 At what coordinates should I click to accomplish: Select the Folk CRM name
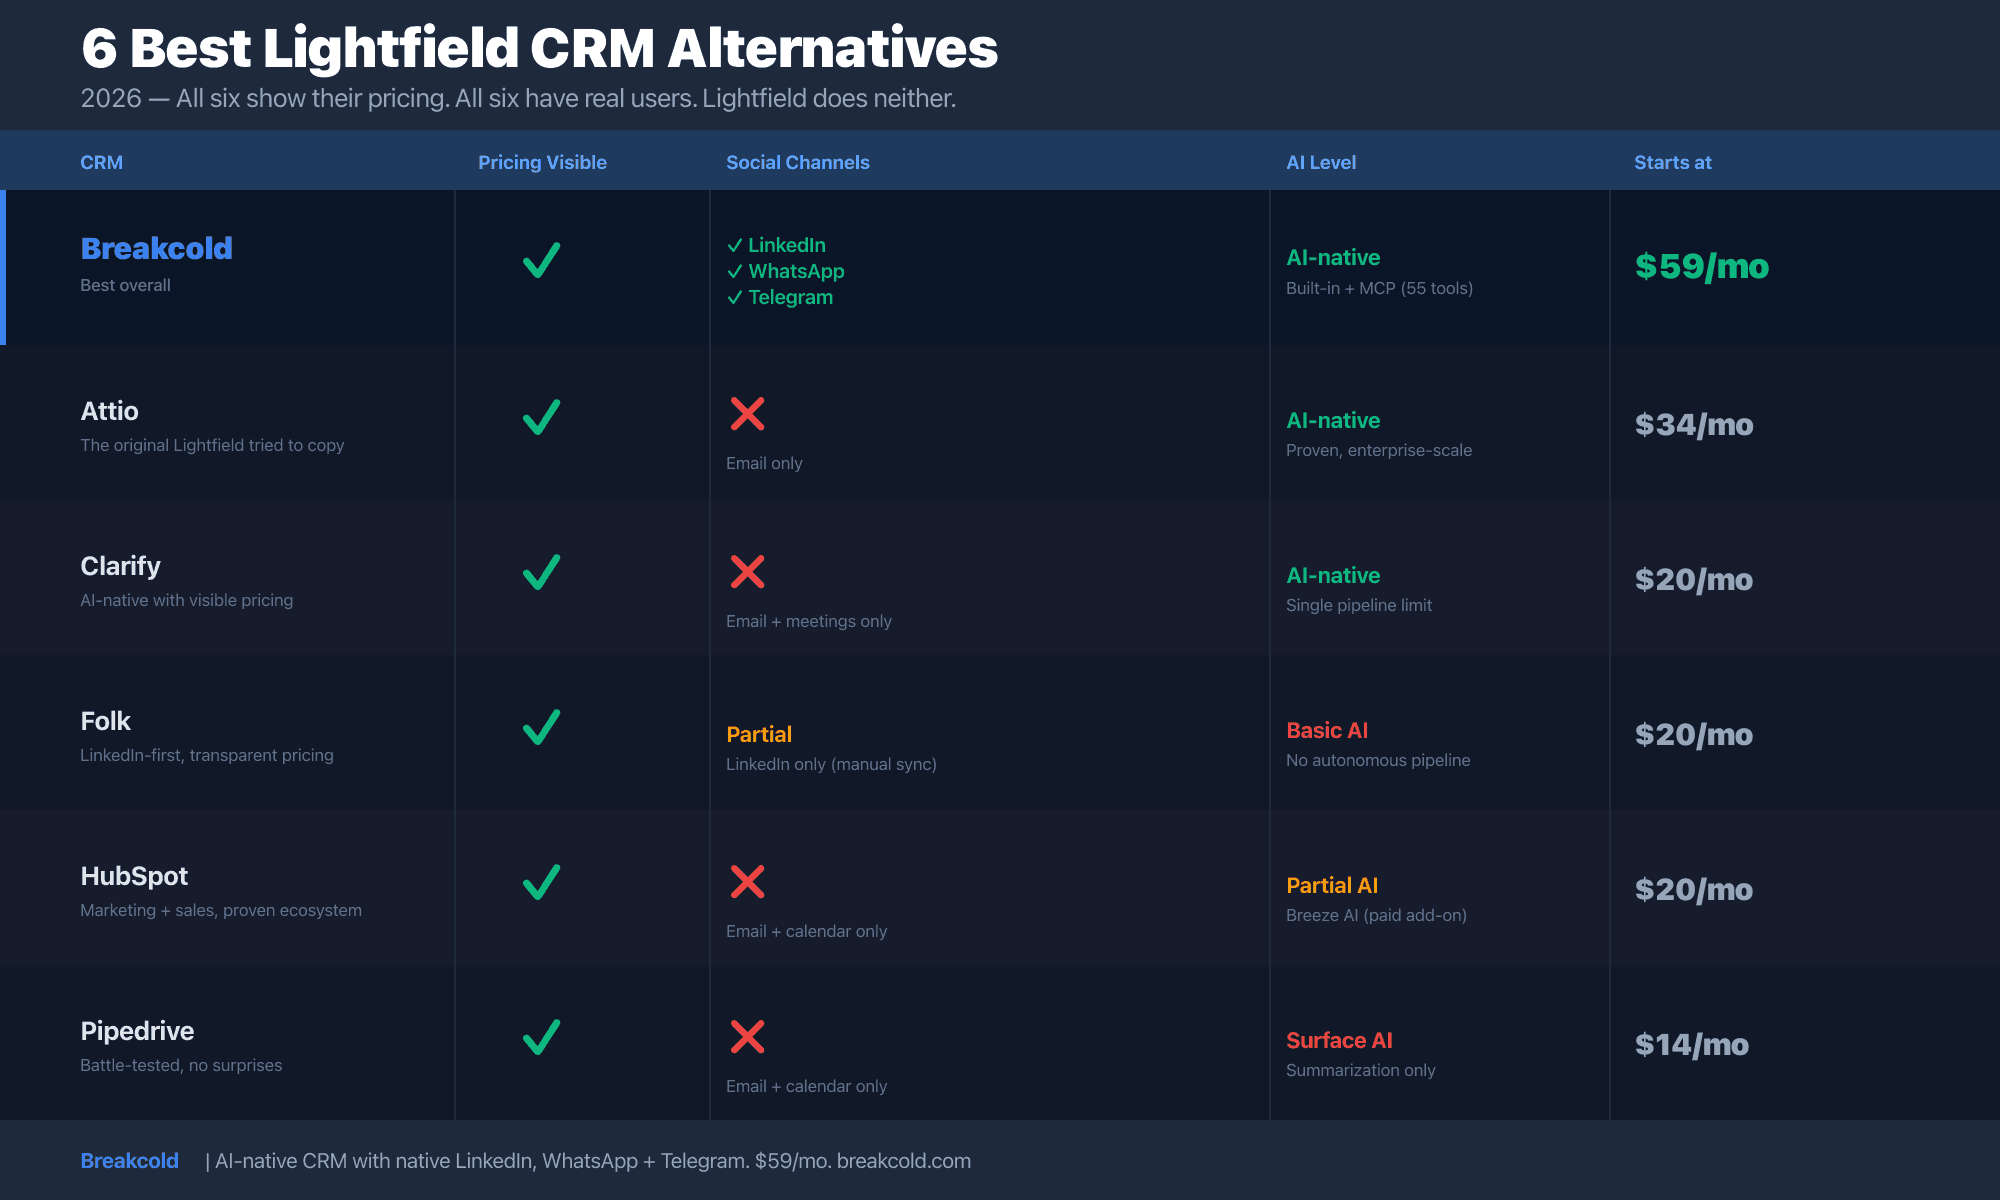click(x=105, y=721)
